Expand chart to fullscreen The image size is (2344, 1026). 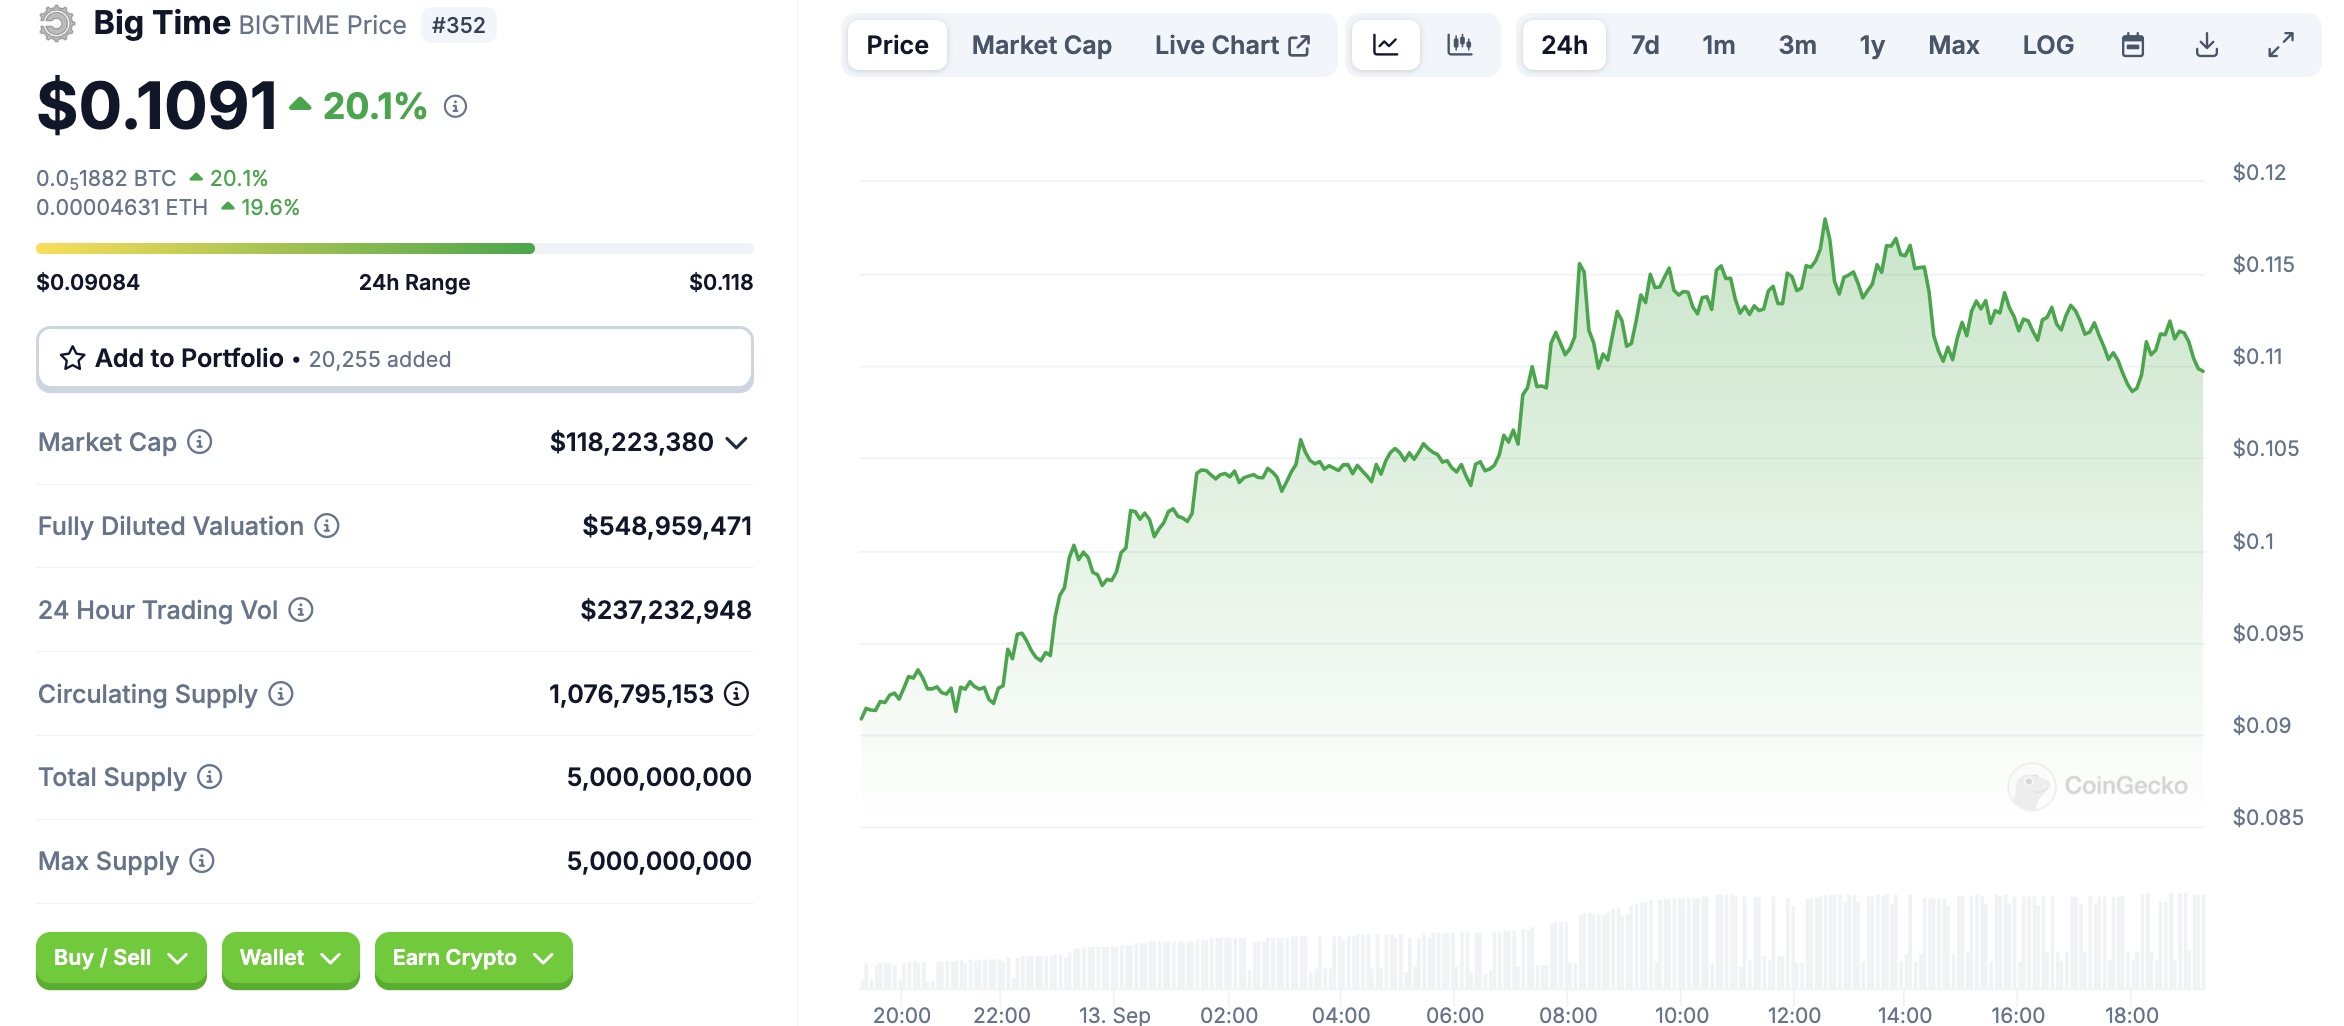[2280, 45]
